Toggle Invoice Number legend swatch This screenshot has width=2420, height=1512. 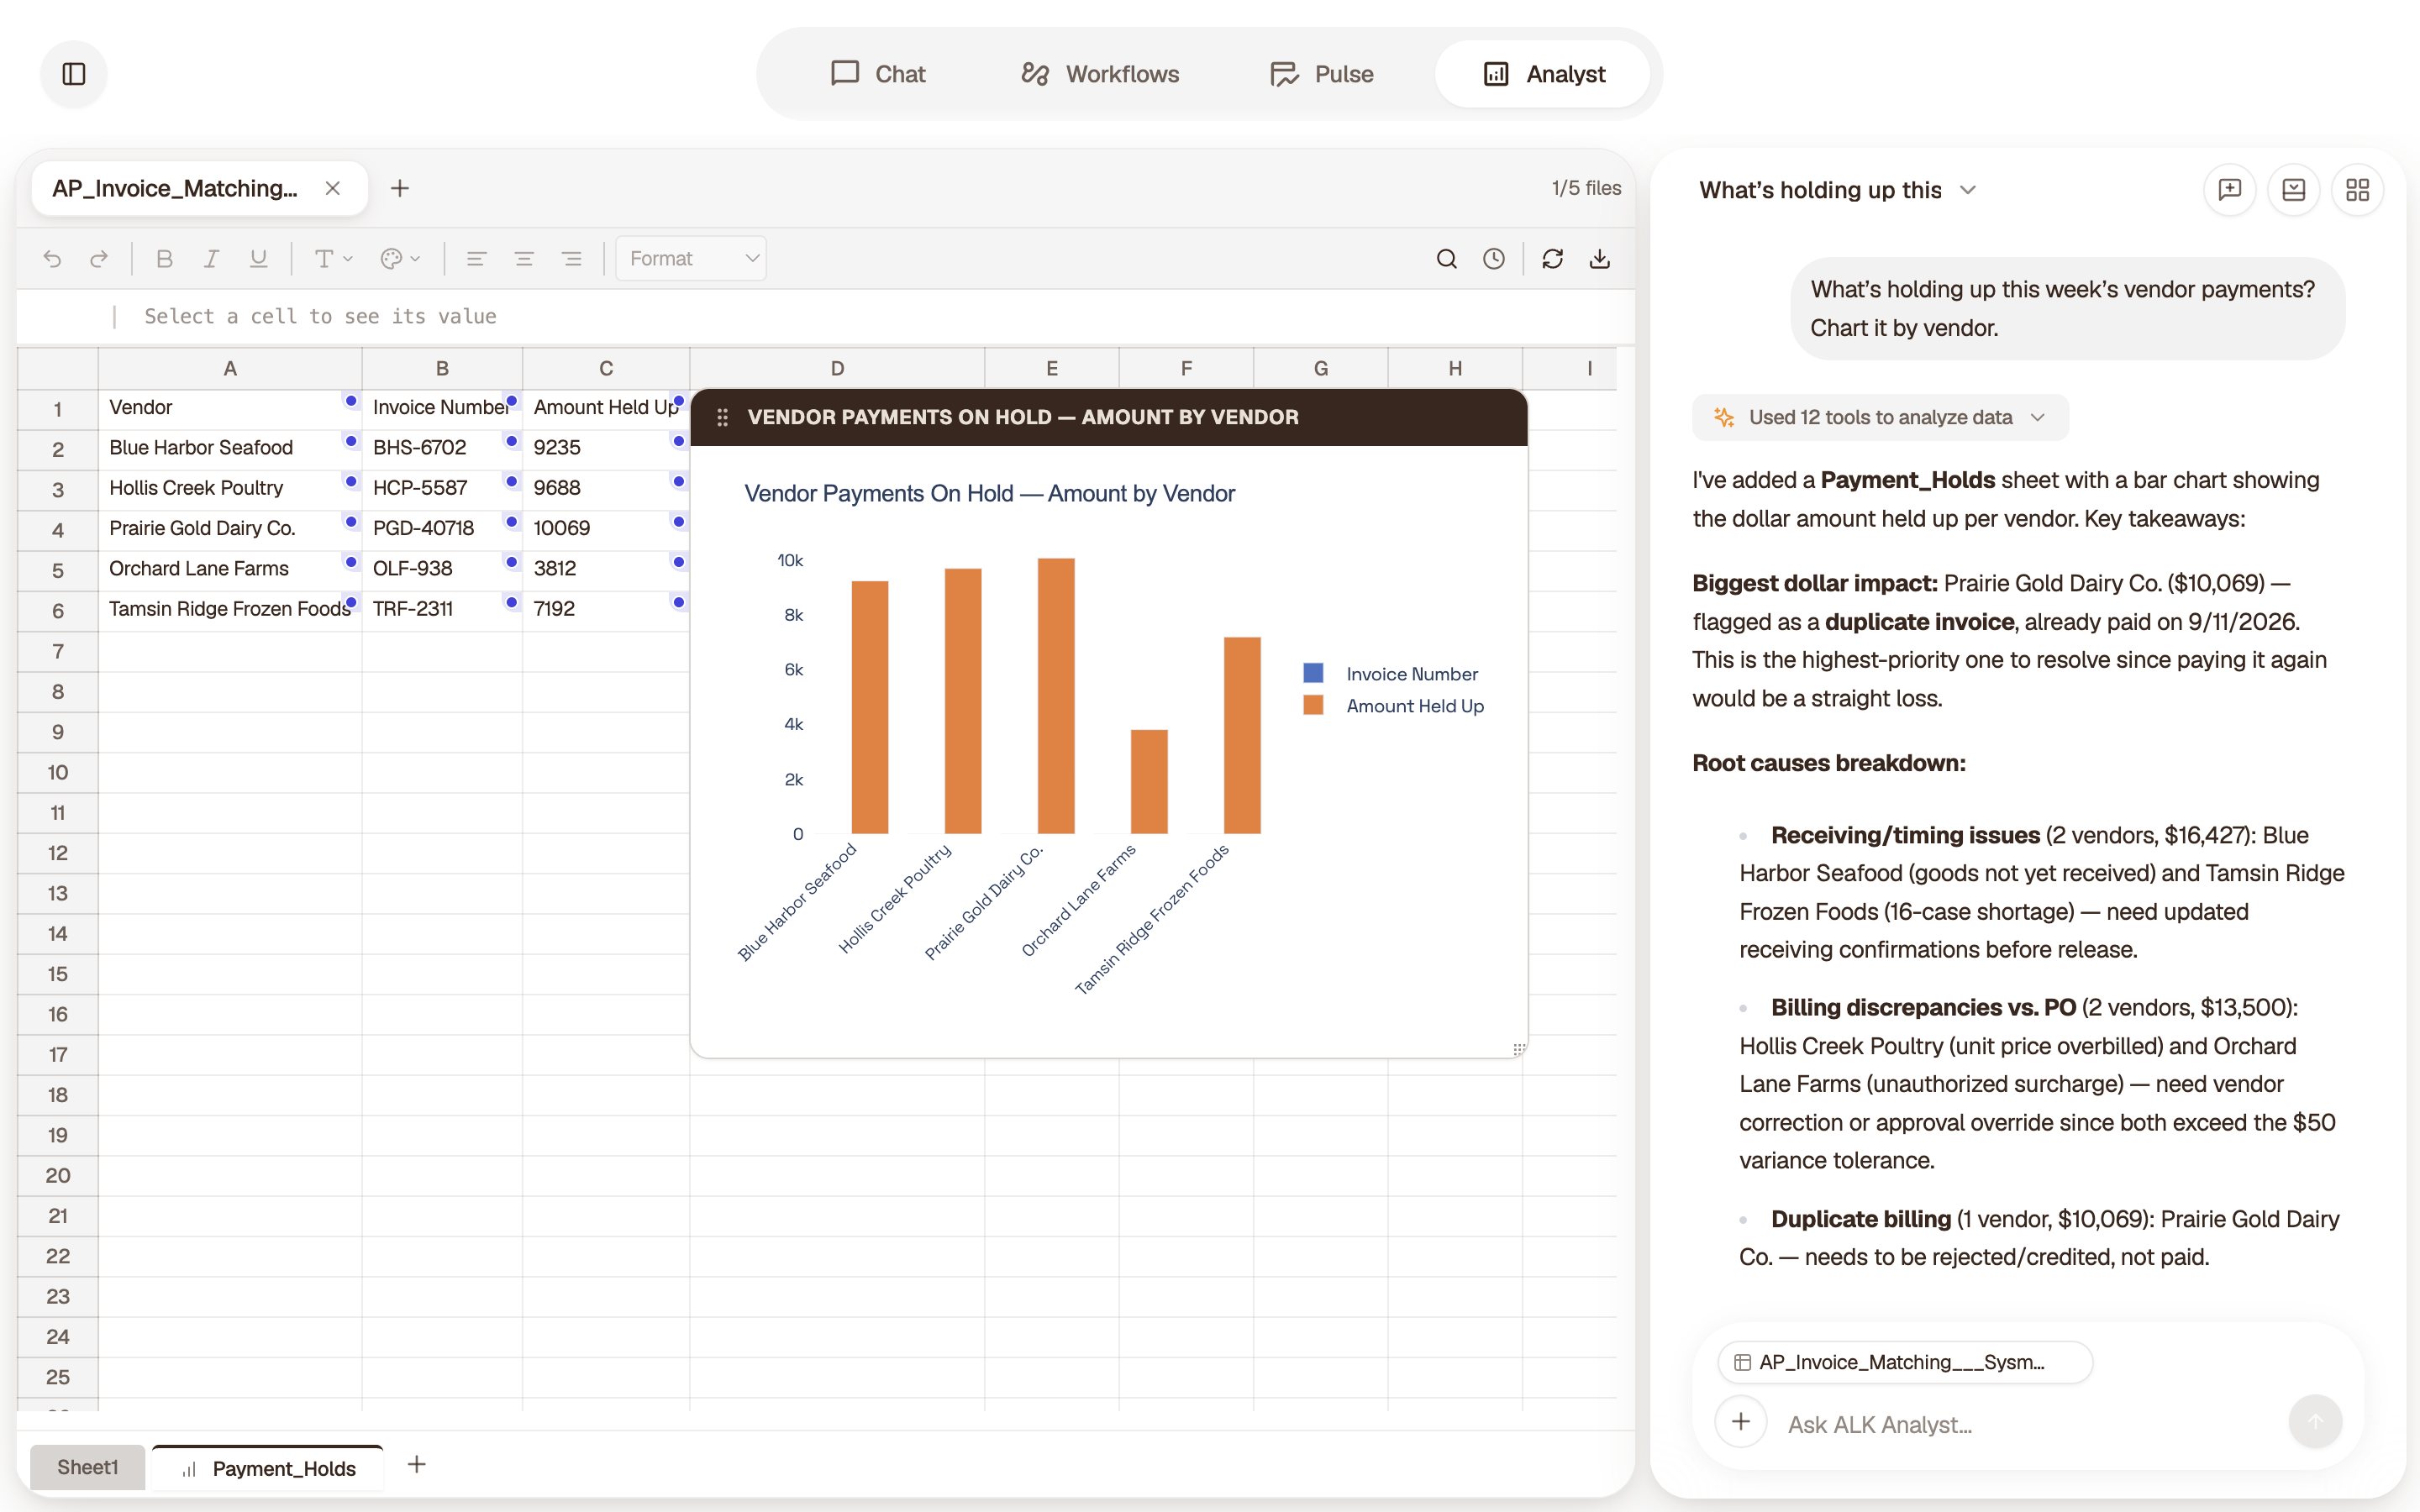(x=1313, y=673)
